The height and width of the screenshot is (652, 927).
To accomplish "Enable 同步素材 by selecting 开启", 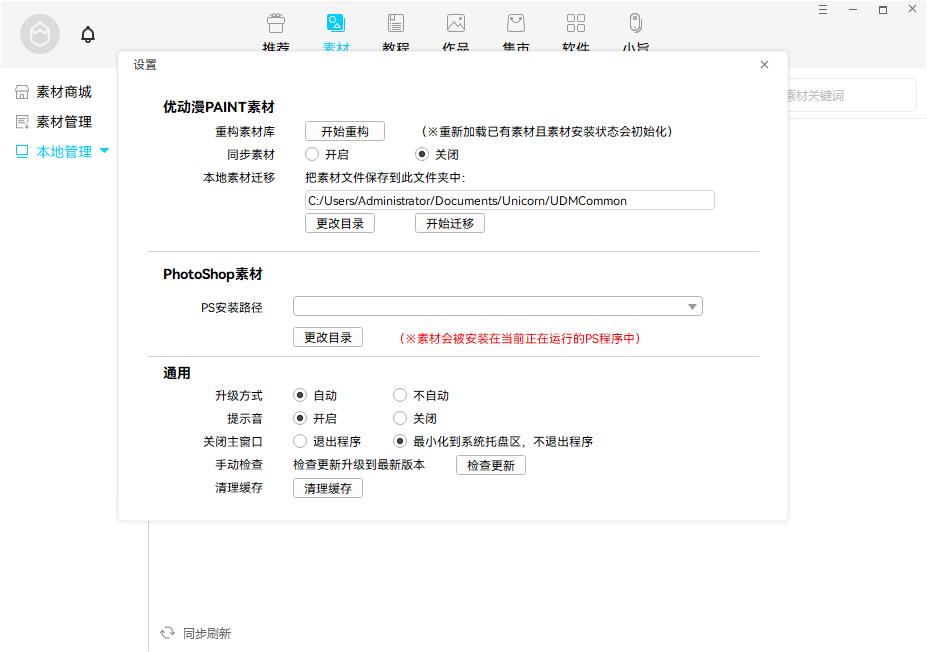I will pyautogui.click(x=310, y=154).
